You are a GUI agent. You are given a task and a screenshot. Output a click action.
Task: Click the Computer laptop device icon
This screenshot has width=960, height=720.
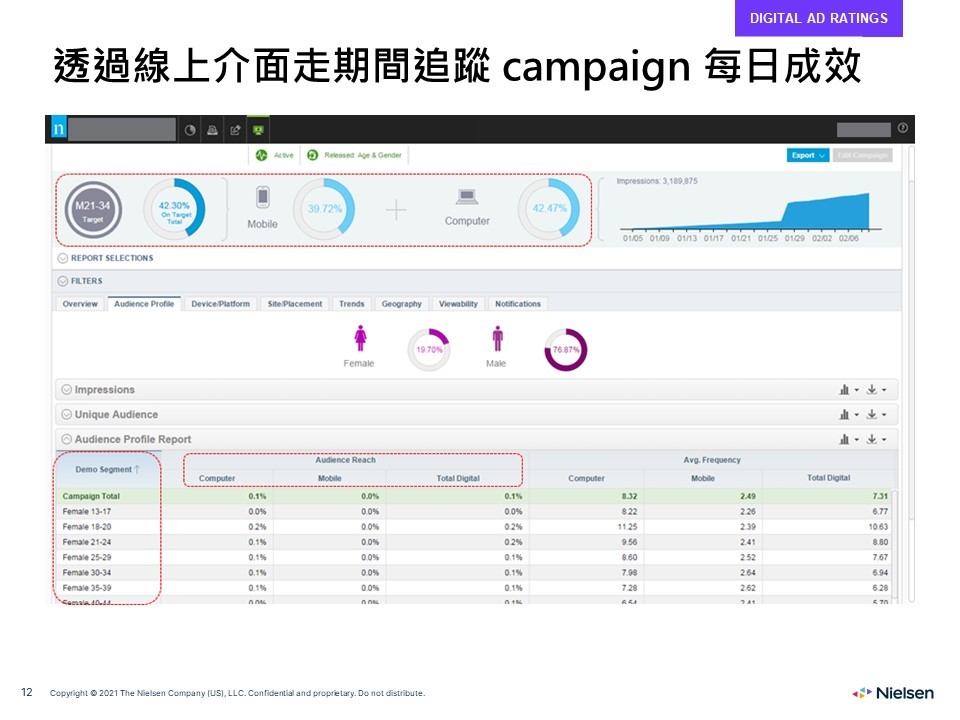(x=467, y=197)
